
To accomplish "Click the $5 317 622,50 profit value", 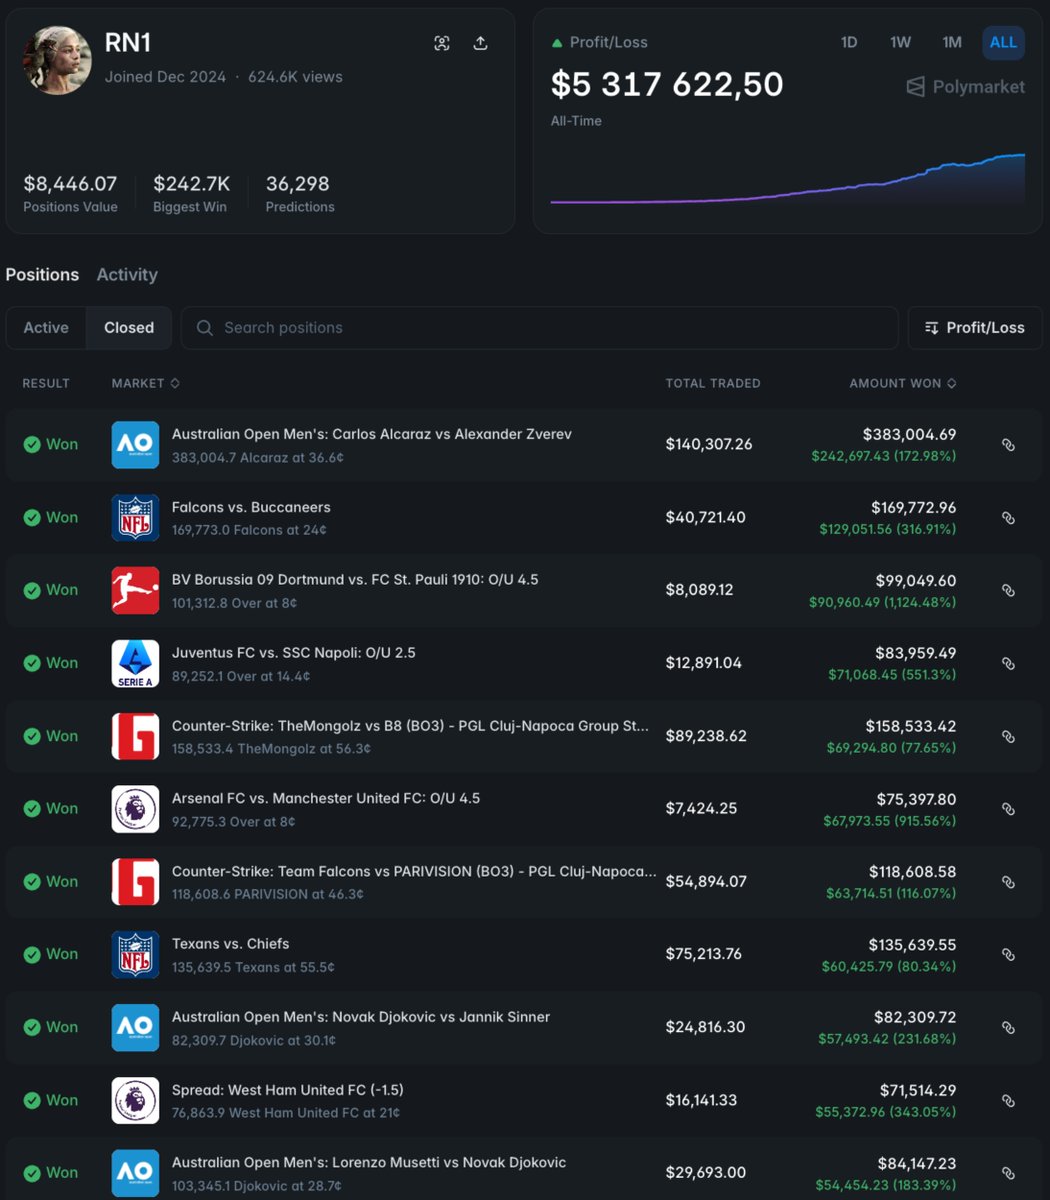I will coord(667,84).
